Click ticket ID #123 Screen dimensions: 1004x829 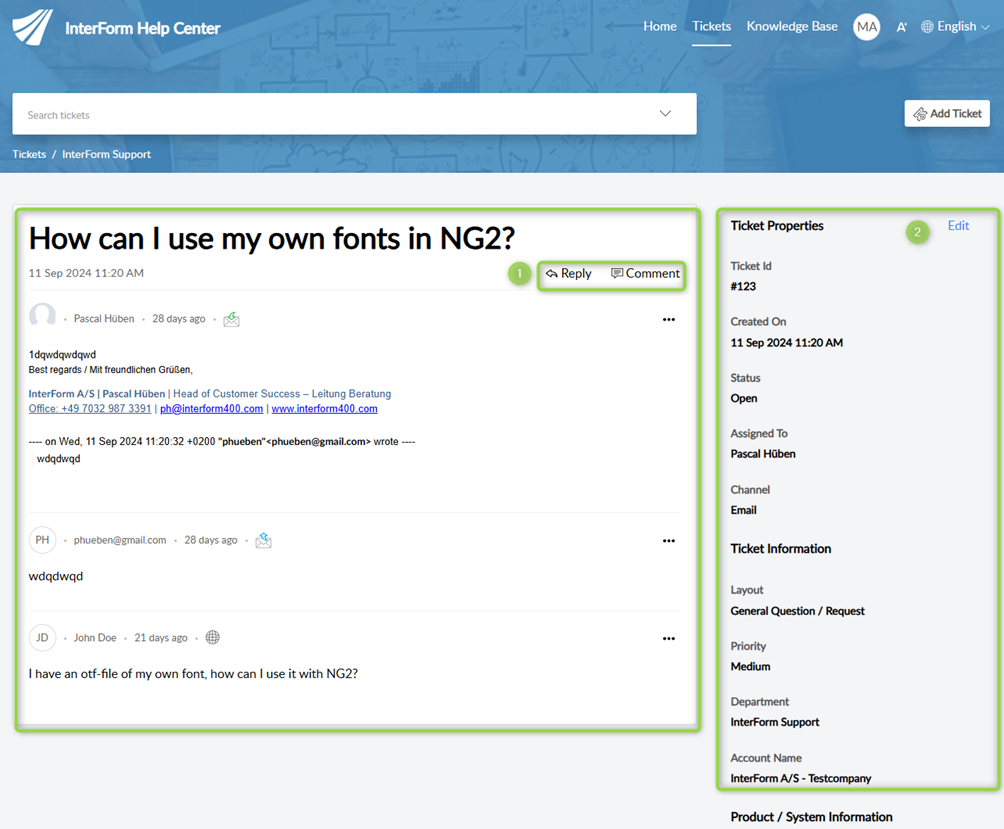coord(743,286)
